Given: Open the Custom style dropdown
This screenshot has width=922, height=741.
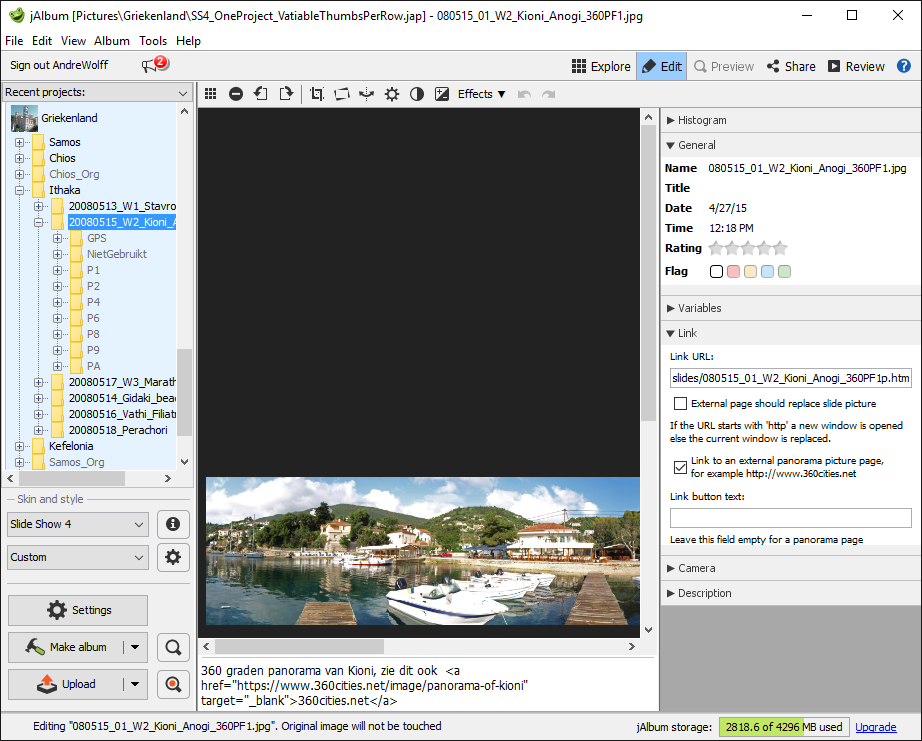Looking at the screenshot, I should click(78, 557).
